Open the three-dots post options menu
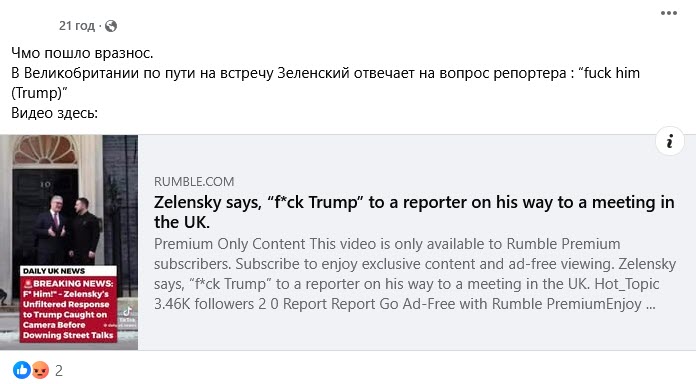The width and height of the screenshot is (696, 384). (668, 13)
